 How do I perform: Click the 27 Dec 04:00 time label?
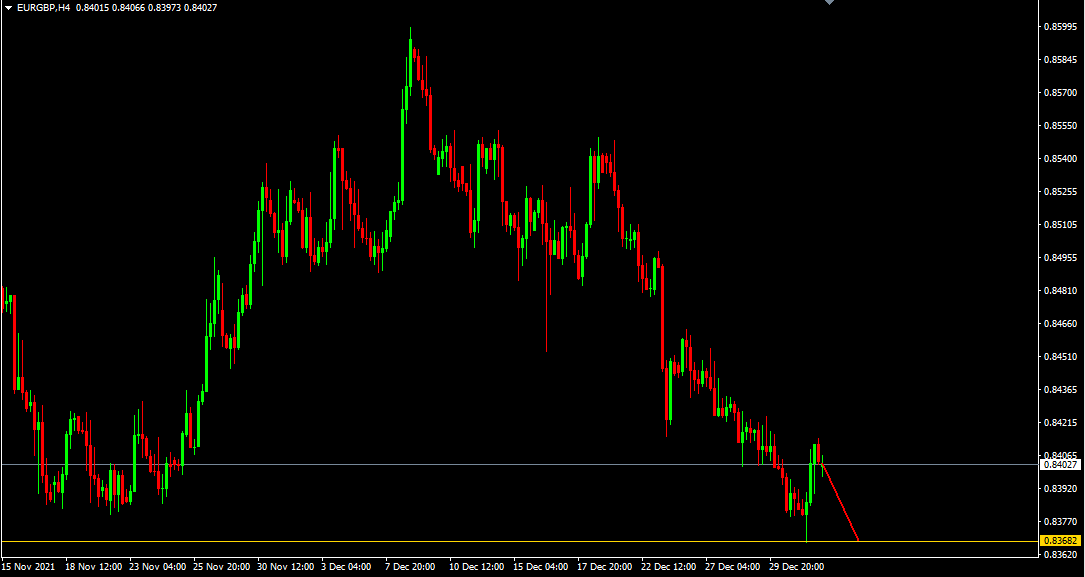733,567
